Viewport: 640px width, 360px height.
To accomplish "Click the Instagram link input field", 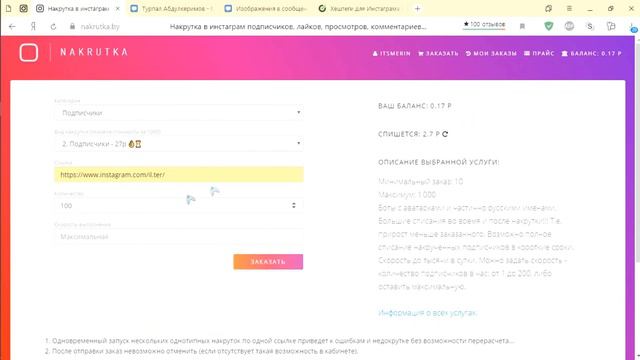I will (179, 175).
